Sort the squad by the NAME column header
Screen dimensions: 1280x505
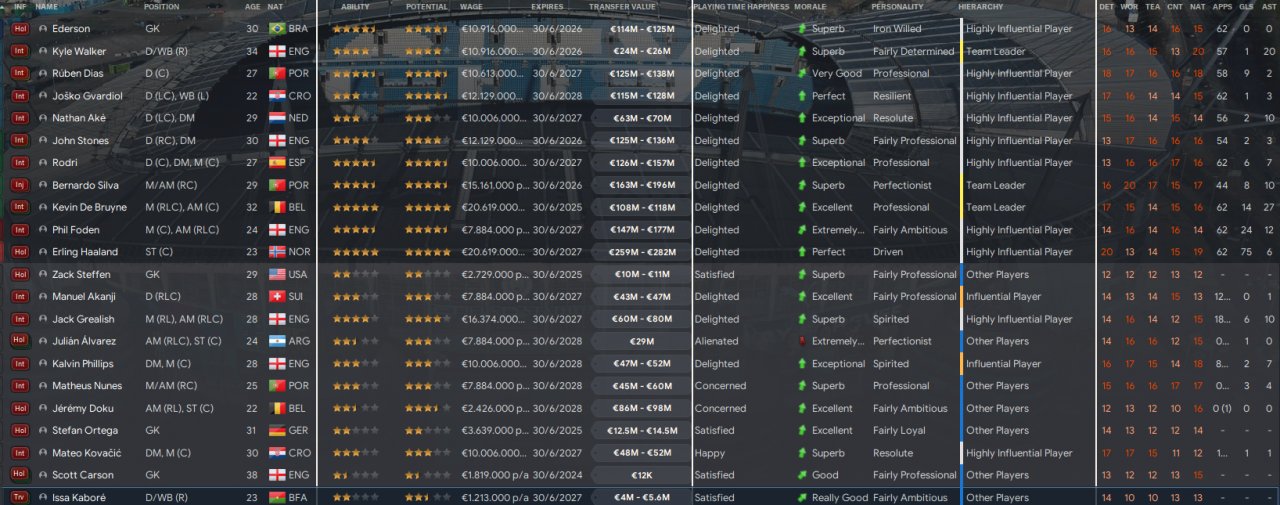point(46,7)
